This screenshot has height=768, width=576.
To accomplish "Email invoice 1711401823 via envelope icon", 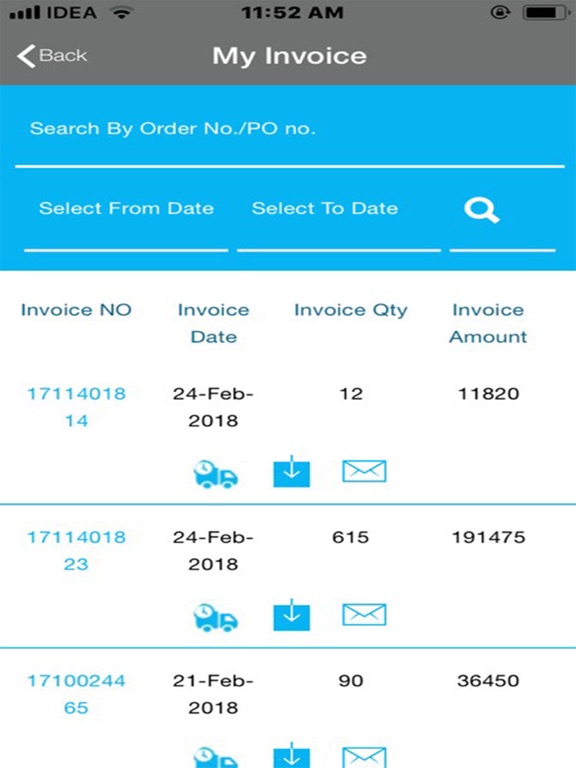I will [x=364, y=615].
